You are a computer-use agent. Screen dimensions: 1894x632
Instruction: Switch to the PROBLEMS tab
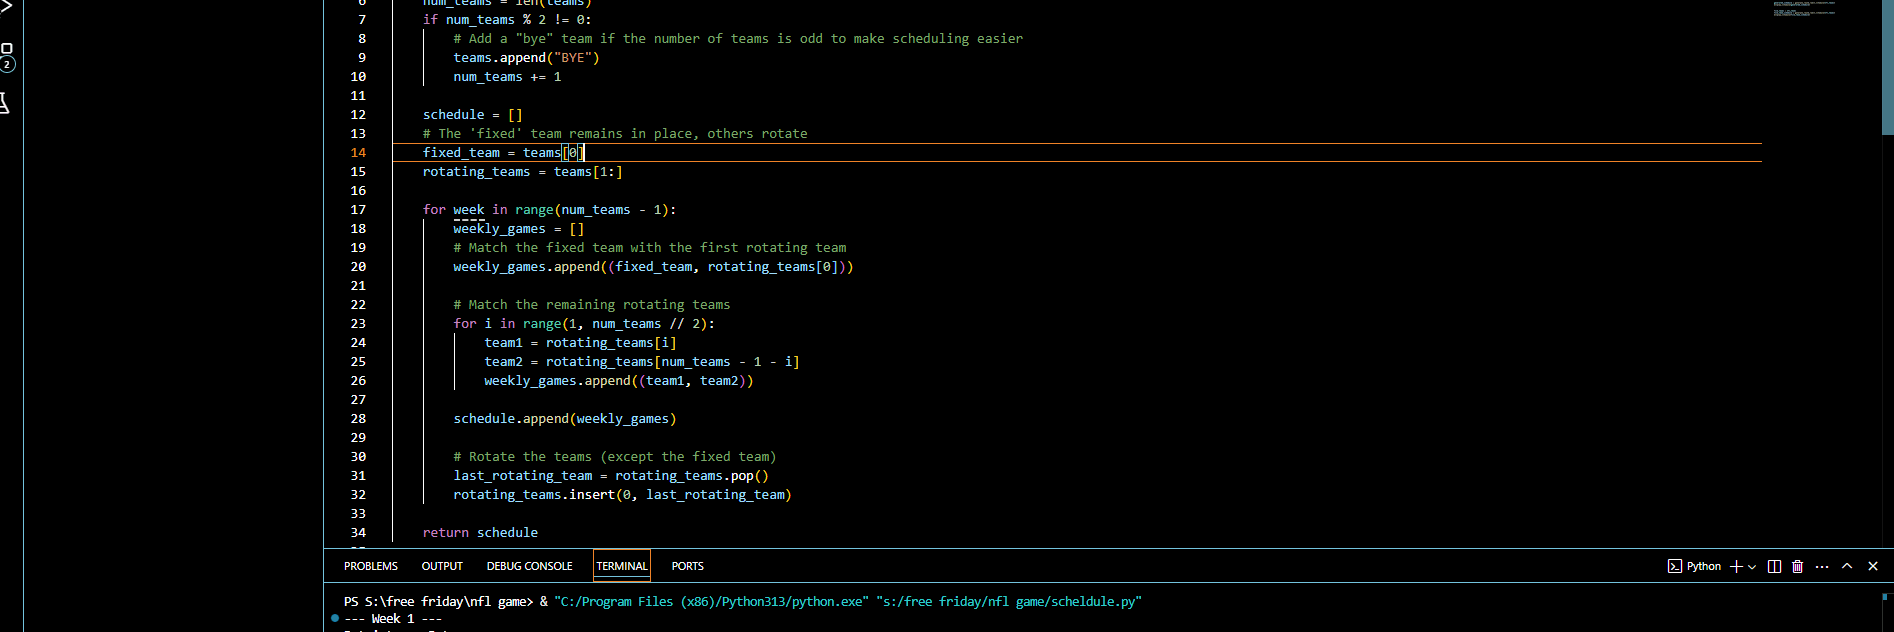370,566
